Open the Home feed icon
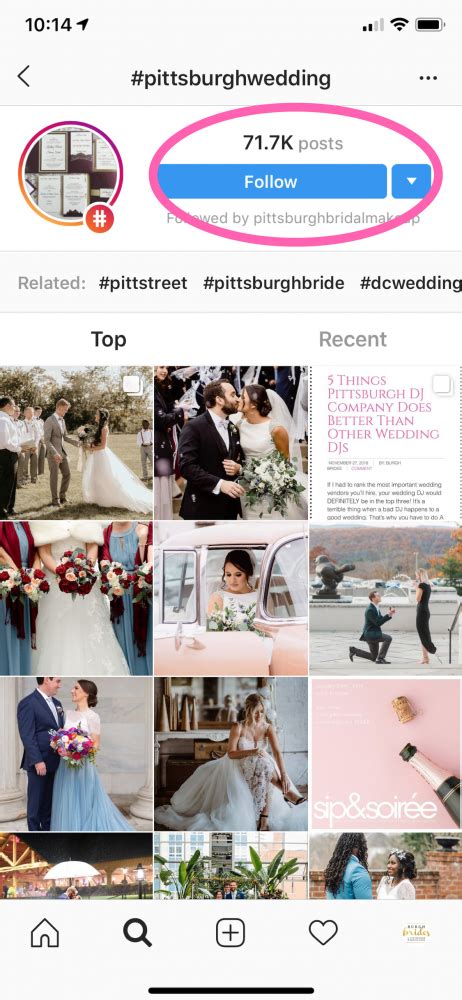This screenshot has width=462, height=1000. click(x=45, y=934)
